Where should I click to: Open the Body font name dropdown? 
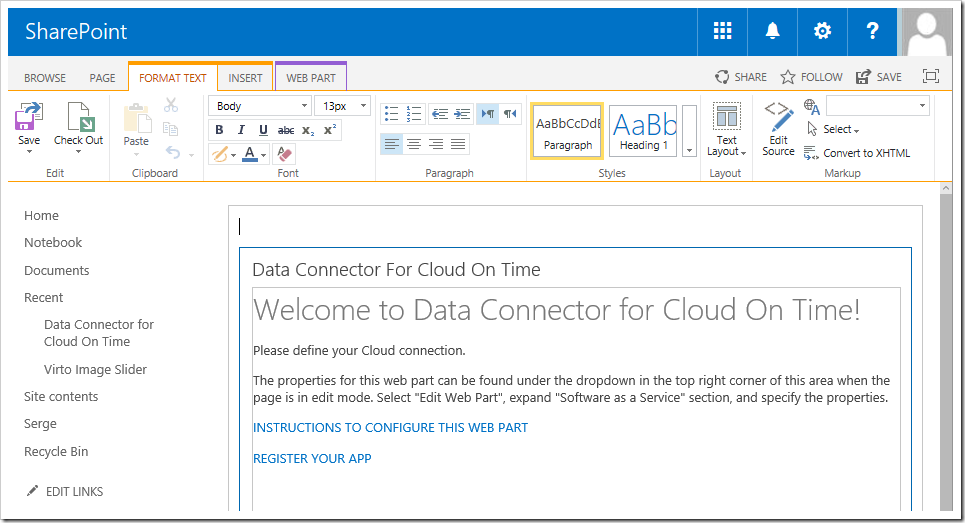[x=260, y=106]
